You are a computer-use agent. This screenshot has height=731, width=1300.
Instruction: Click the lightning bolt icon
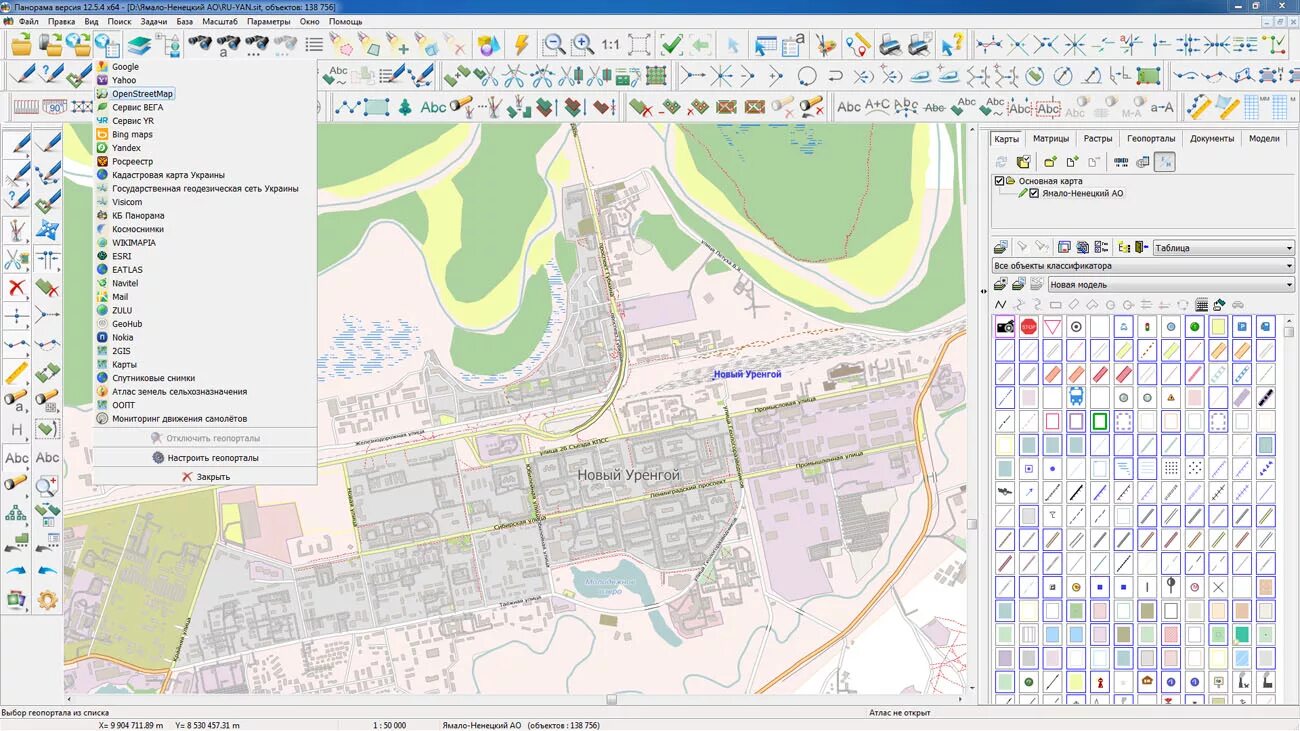[x=521, y=45]
